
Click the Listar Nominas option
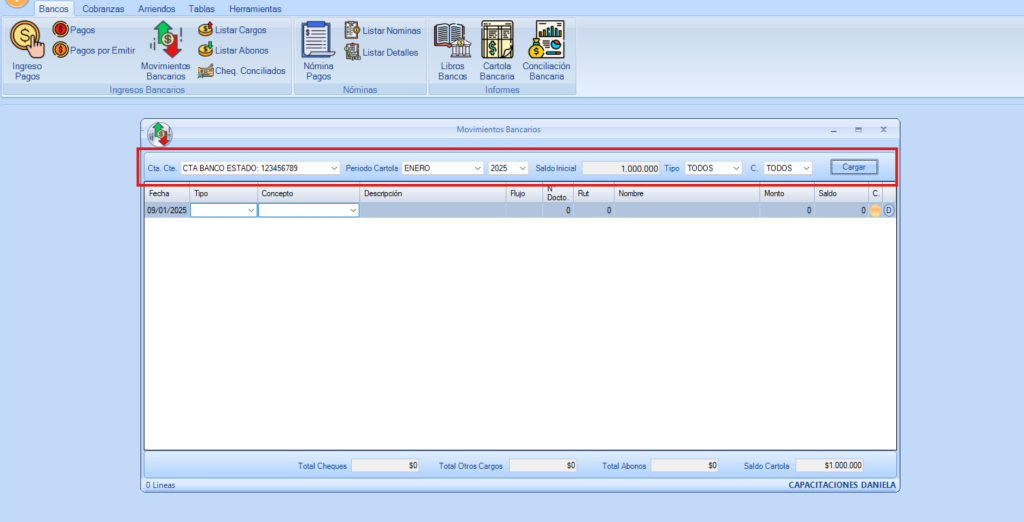tap(383, 30)
